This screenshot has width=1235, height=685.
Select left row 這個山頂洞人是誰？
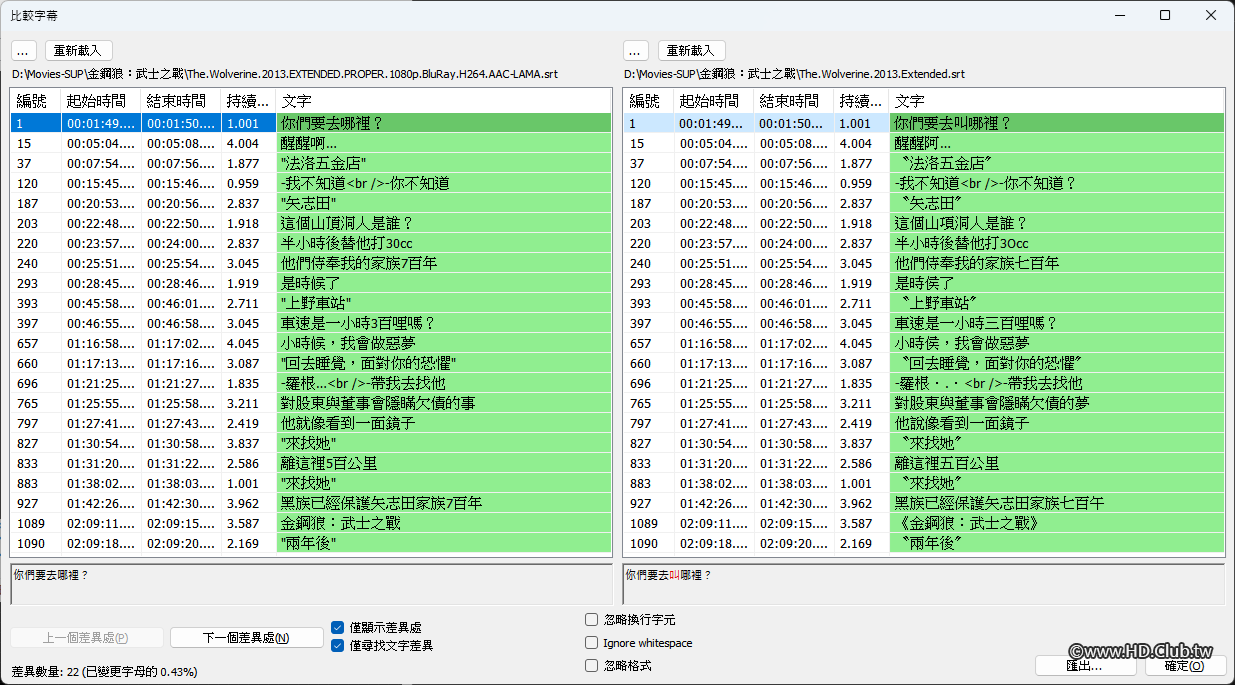point(311,223)
